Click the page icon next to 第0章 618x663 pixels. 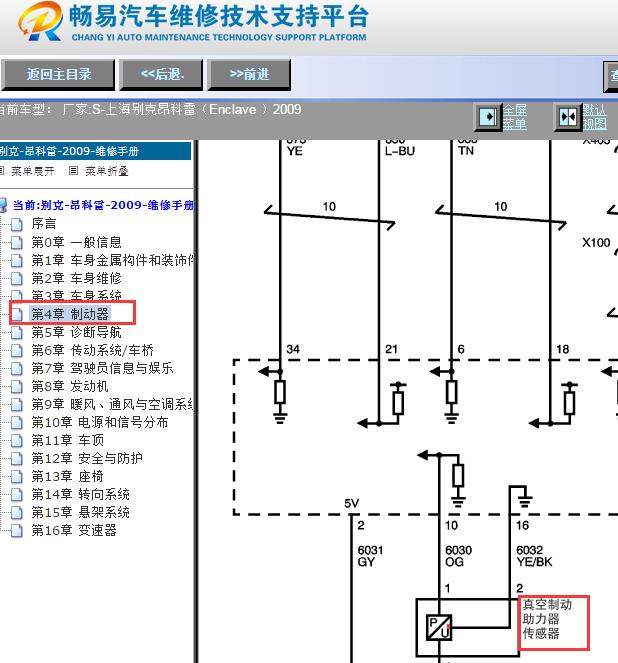pyautogui.click(x=16, y=242)
